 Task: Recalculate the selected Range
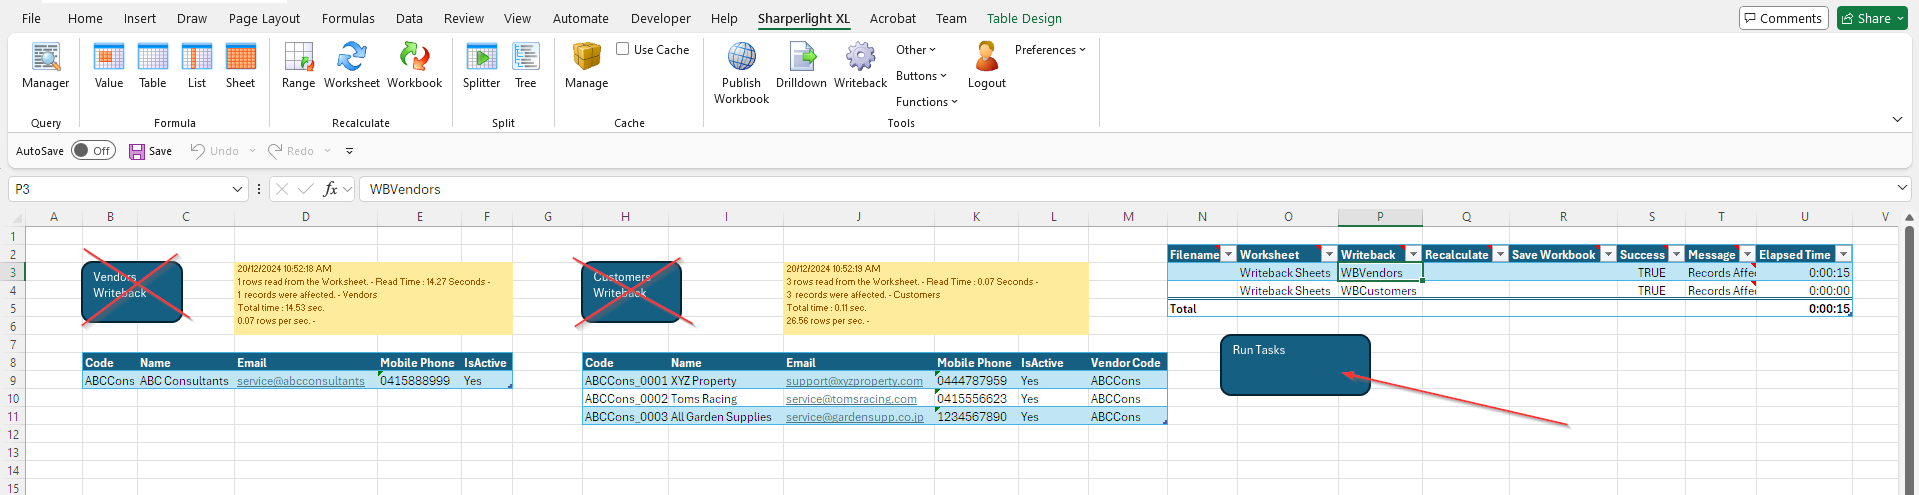coord(299,66)
